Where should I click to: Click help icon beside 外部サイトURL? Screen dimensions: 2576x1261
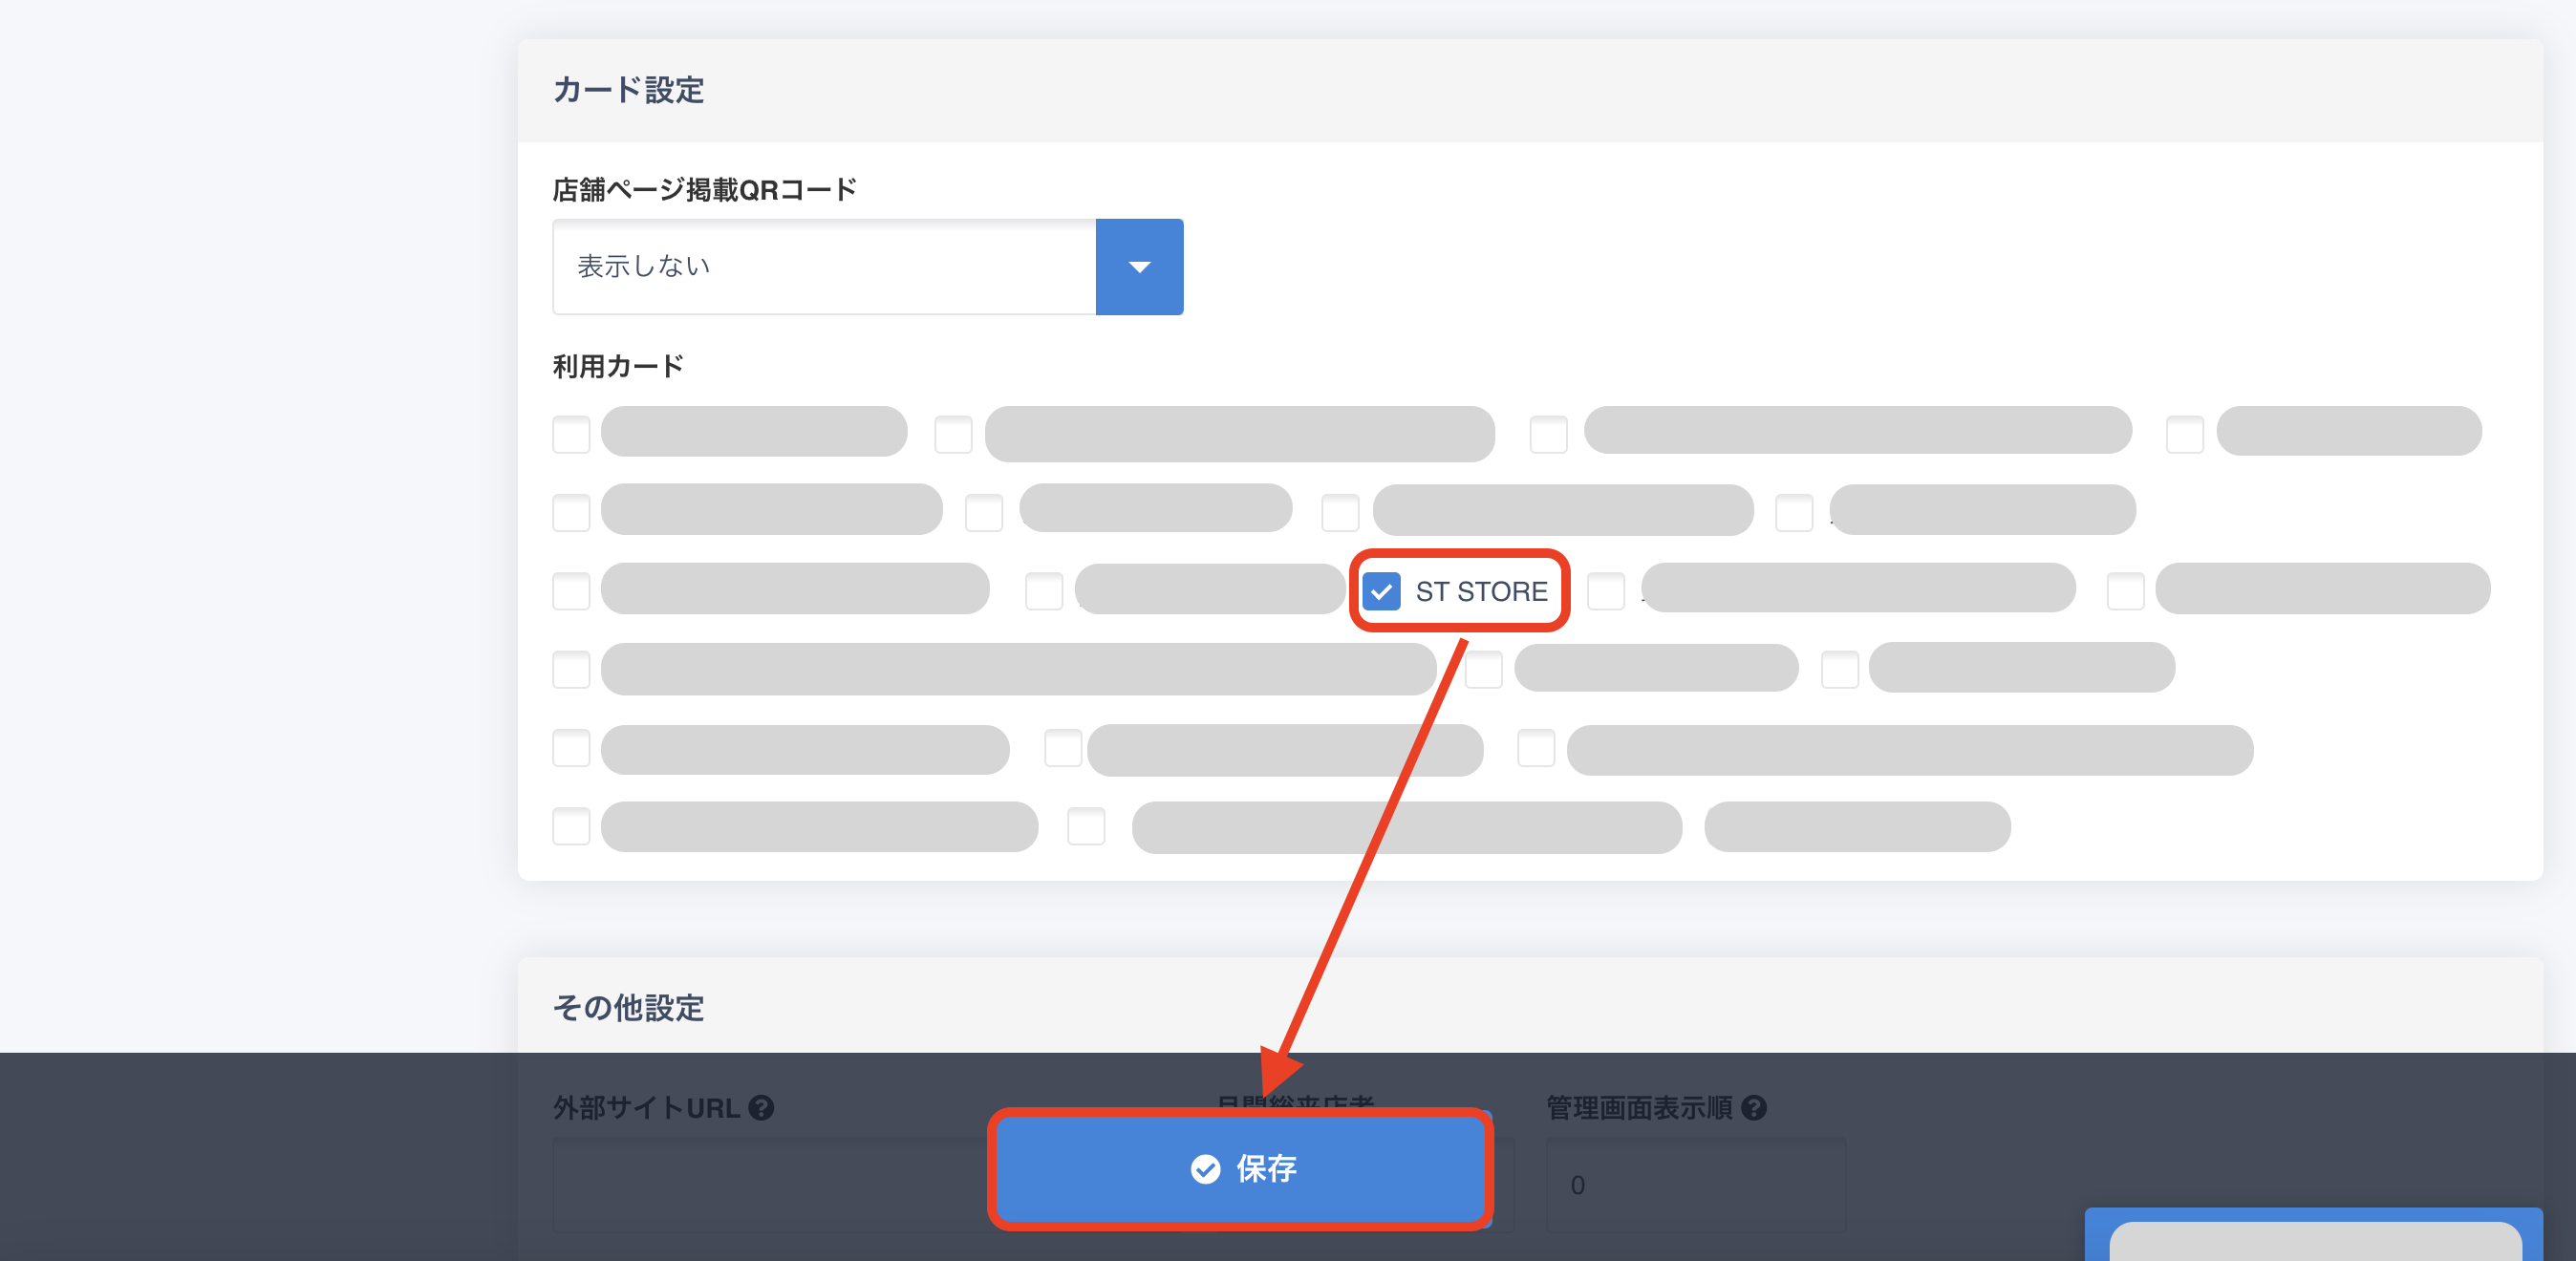761,1108
